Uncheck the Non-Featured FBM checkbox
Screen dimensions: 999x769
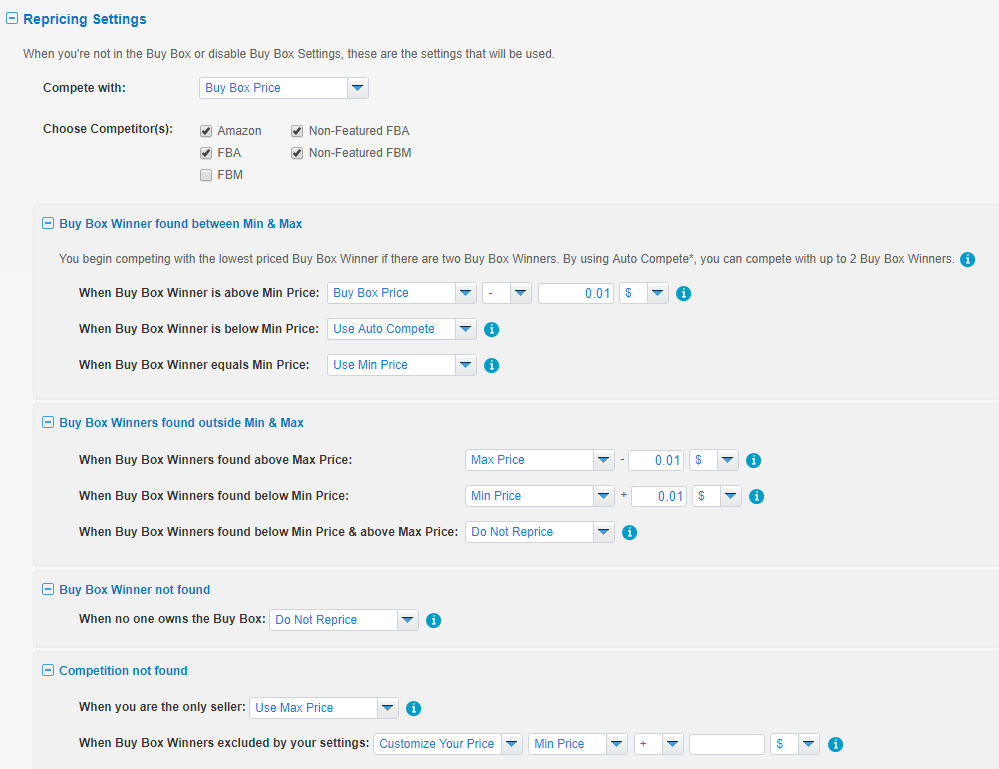click(297, 153)
